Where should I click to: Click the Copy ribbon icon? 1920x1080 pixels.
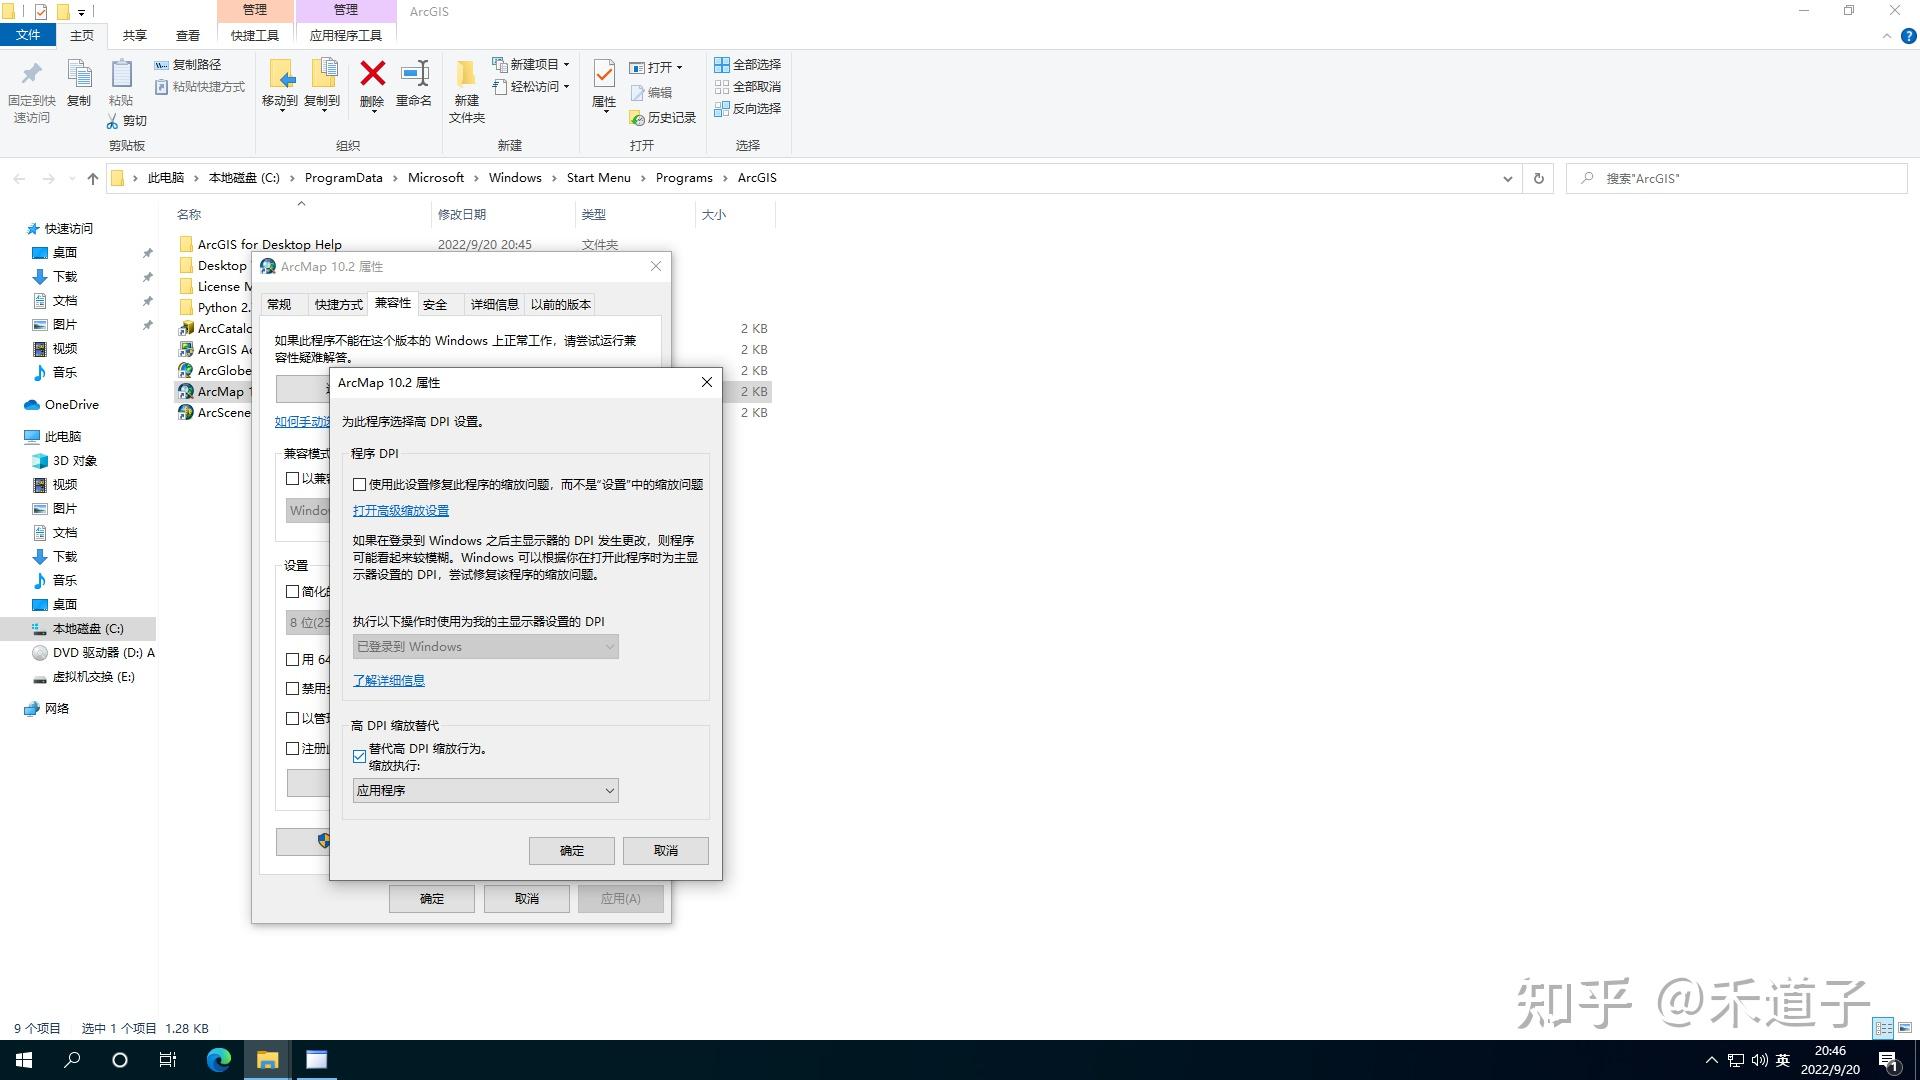pos(79,74)
